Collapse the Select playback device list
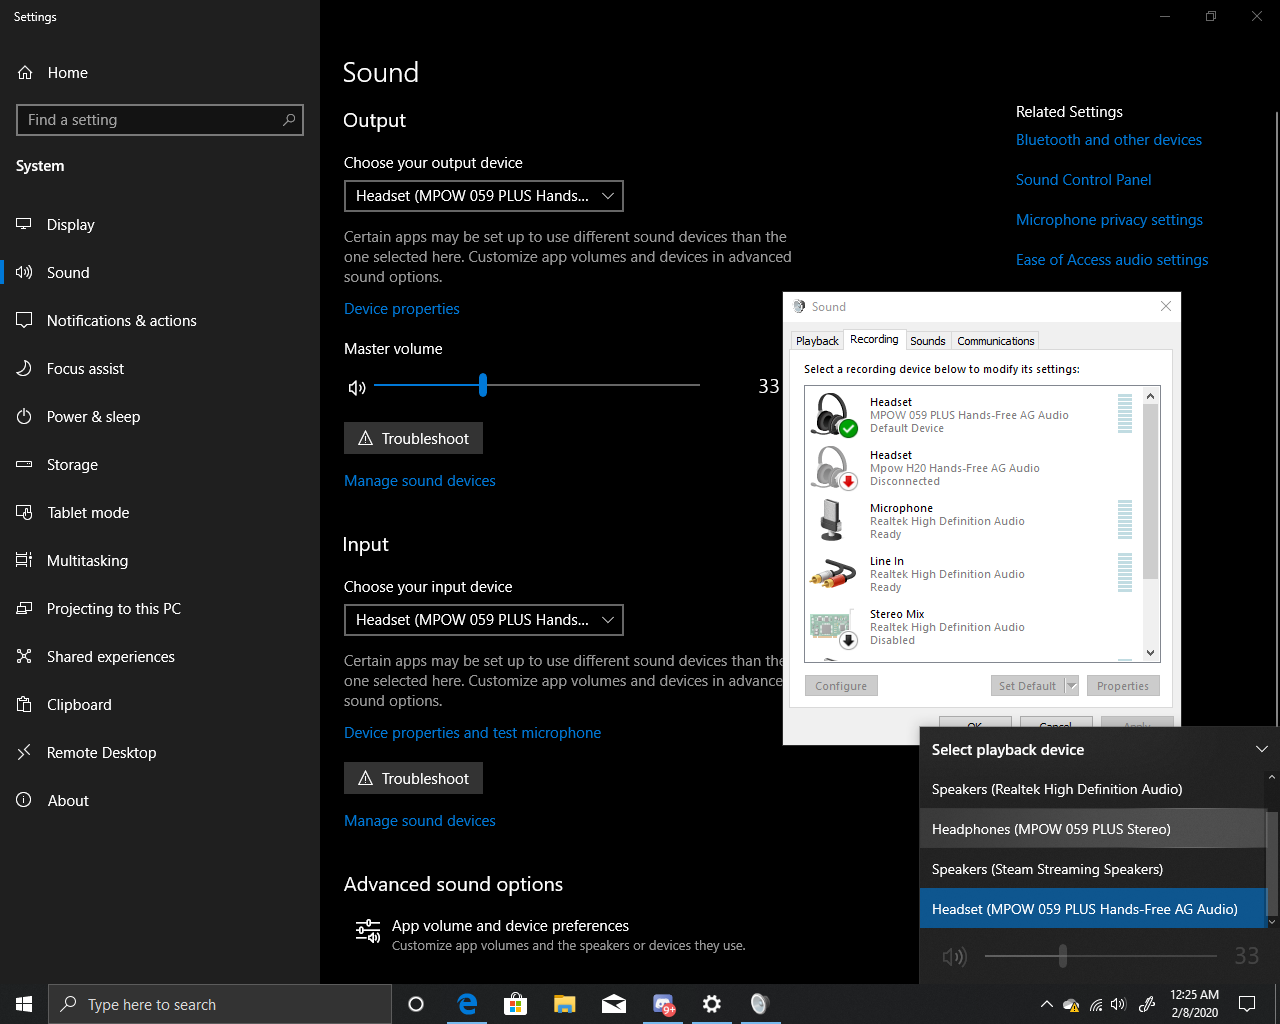The image size is (1280, 1024). (x=1262, y=749)
